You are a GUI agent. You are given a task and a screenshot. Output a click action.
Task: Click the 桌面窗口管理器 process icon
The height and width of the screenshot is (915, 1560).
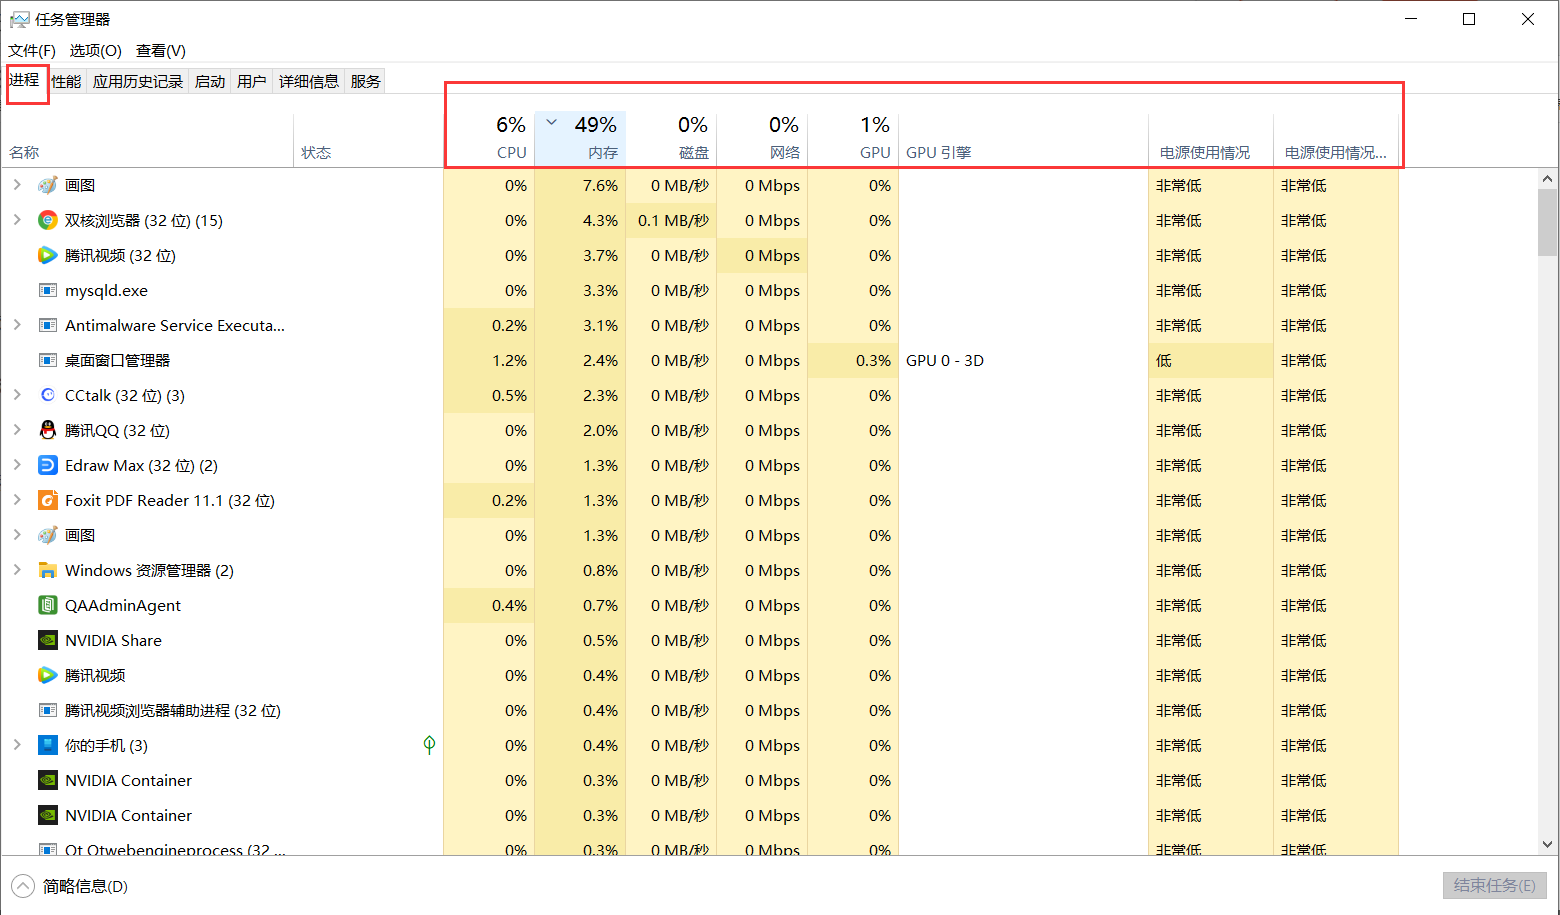point(47,360)
